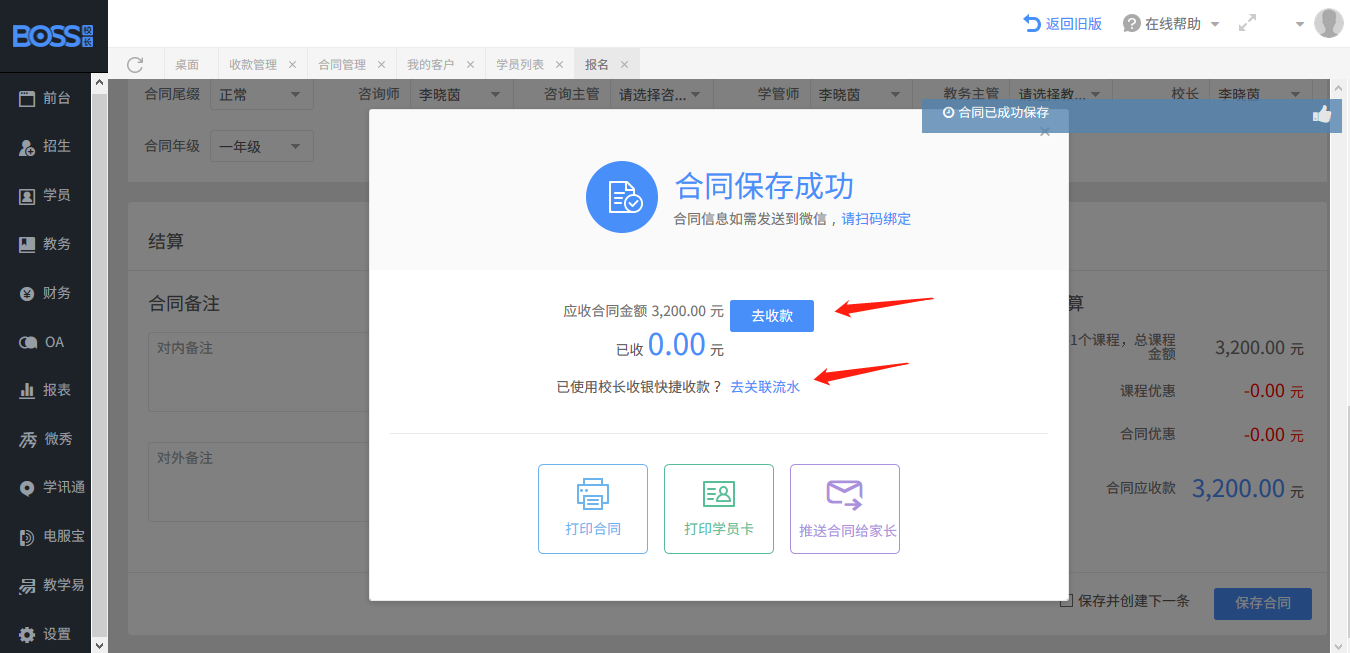This screenshot has height=653, width=1350.
Task: Click the 打印学员卡 card icon
Action: pos(719,493)
